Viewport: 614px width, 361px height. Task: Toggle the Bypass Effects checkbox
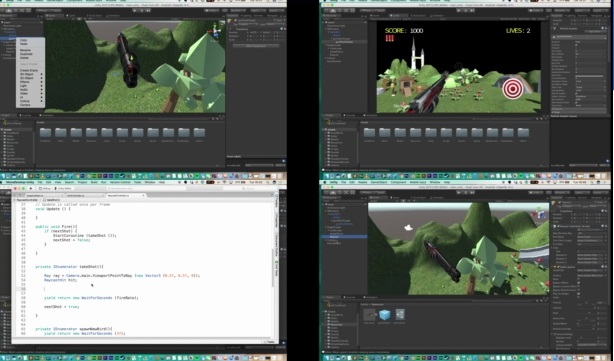coord(578,283)
